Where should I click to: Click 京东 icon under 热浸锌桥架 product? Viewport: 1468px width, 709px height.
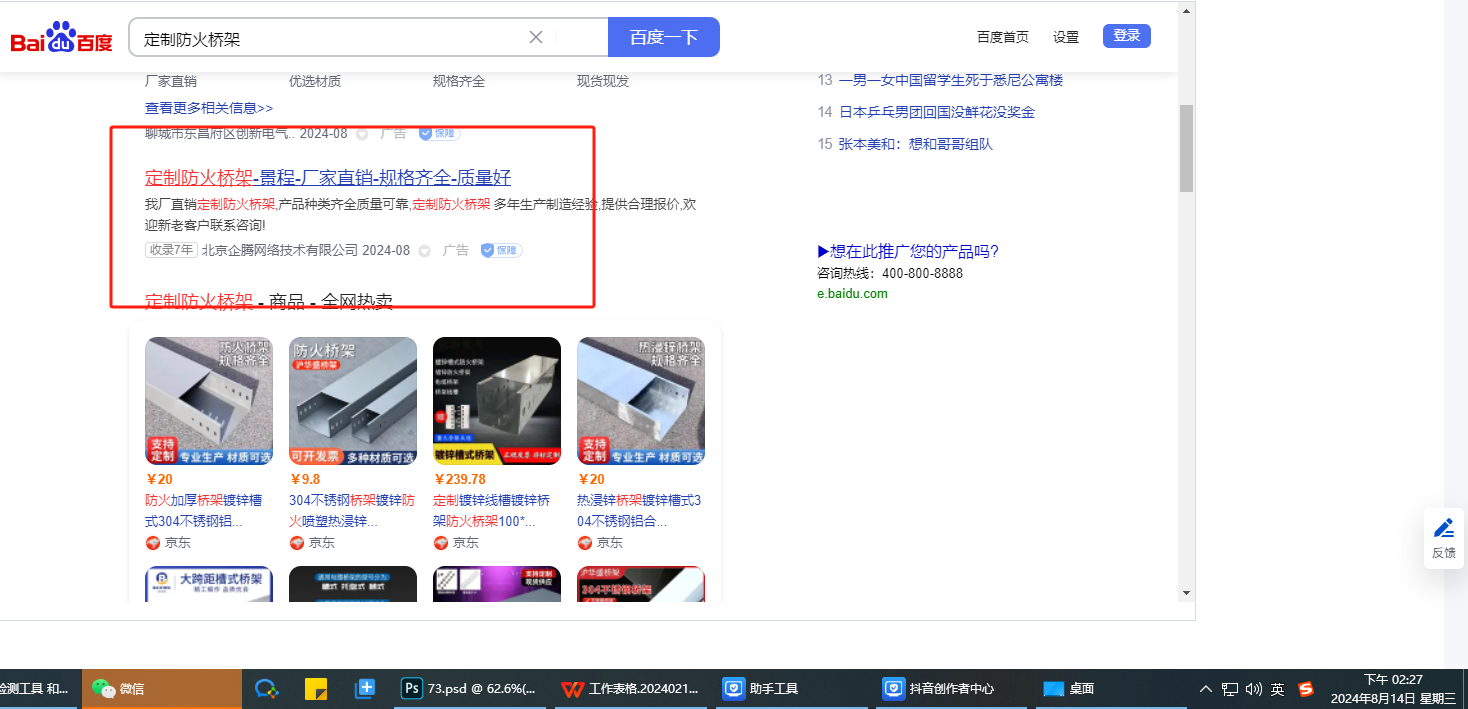click(585, 543)
